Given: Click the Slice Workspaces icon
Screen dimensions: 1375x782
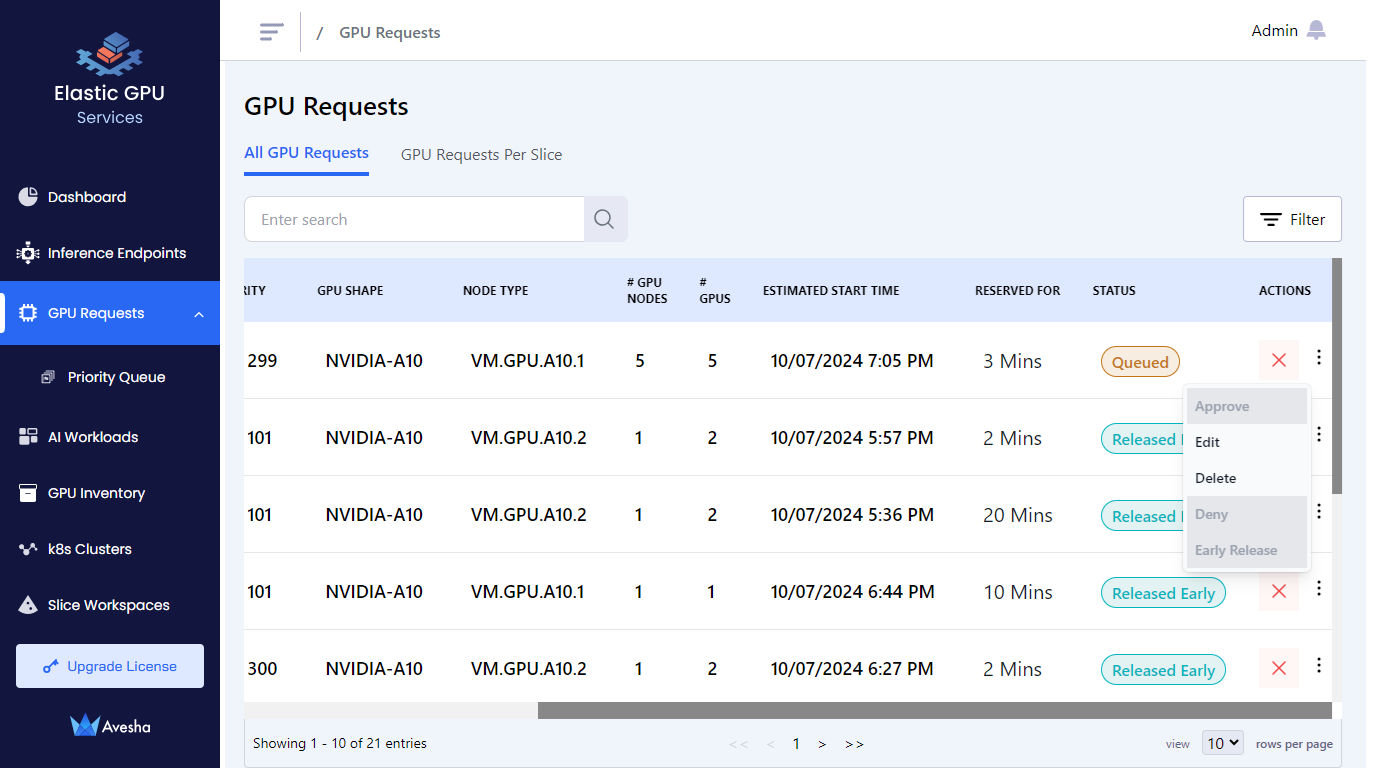Looking at the screenshot, I should click(28, 605).
